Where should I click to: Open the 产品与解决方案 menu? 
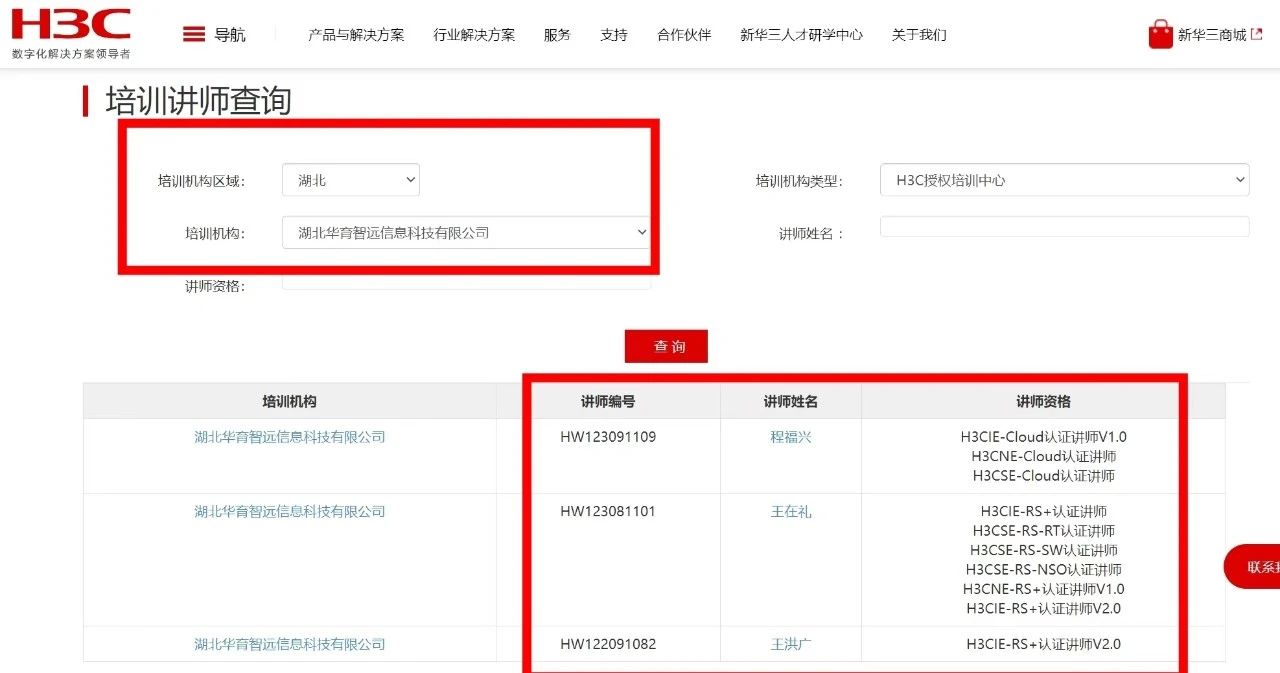click(x=356, y=35)
